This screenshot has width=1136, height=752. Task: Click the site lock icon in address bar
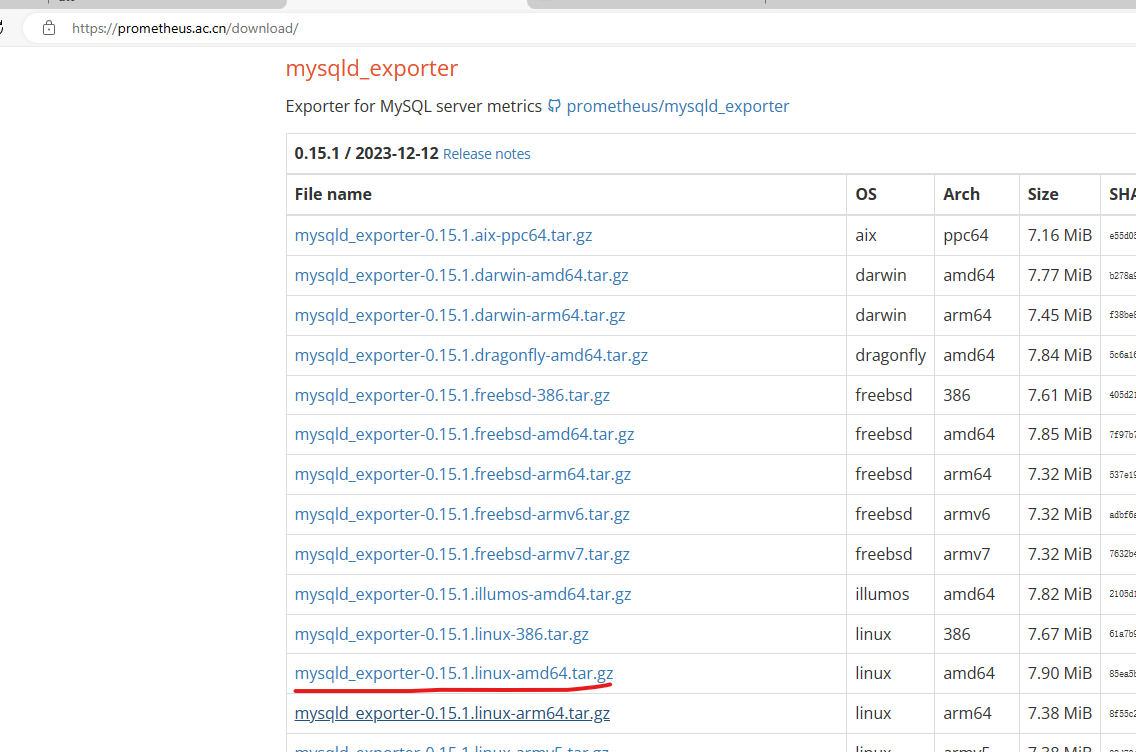[x=49, y=28]
